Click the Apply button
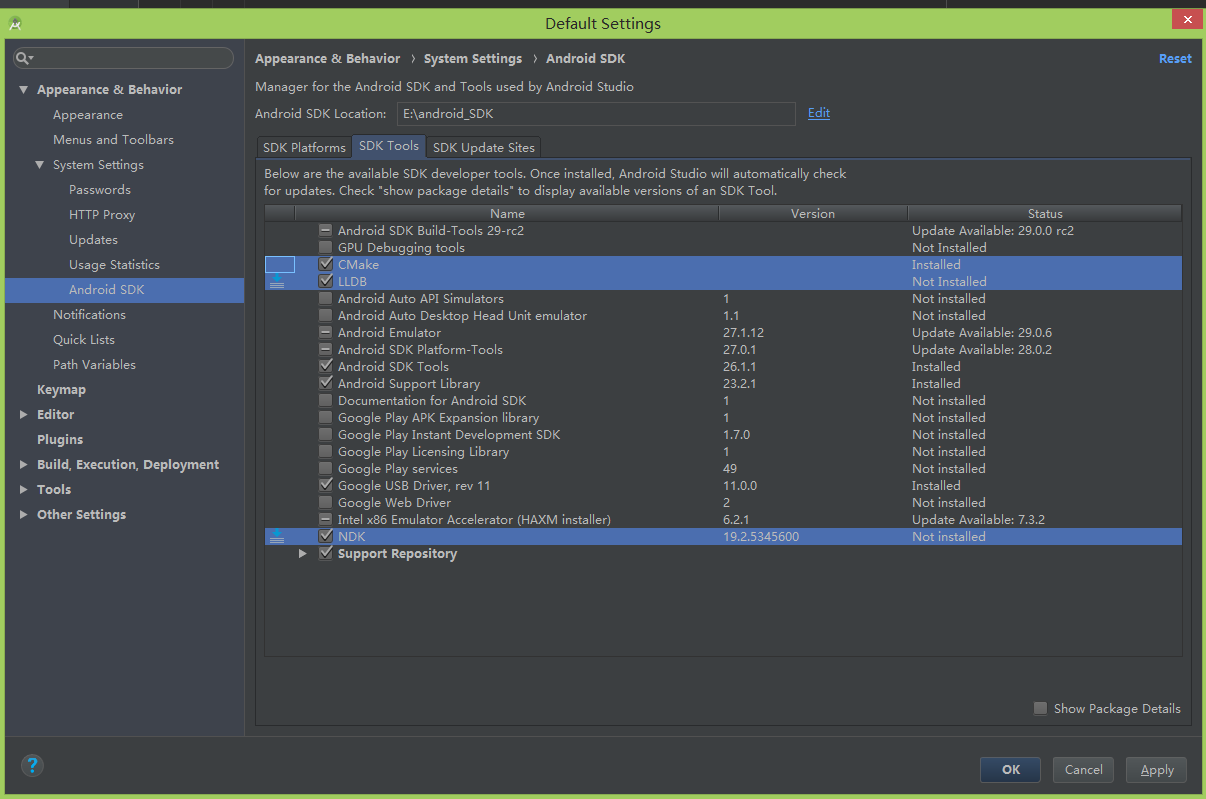1206x799 pixels. pos(1157,769)
